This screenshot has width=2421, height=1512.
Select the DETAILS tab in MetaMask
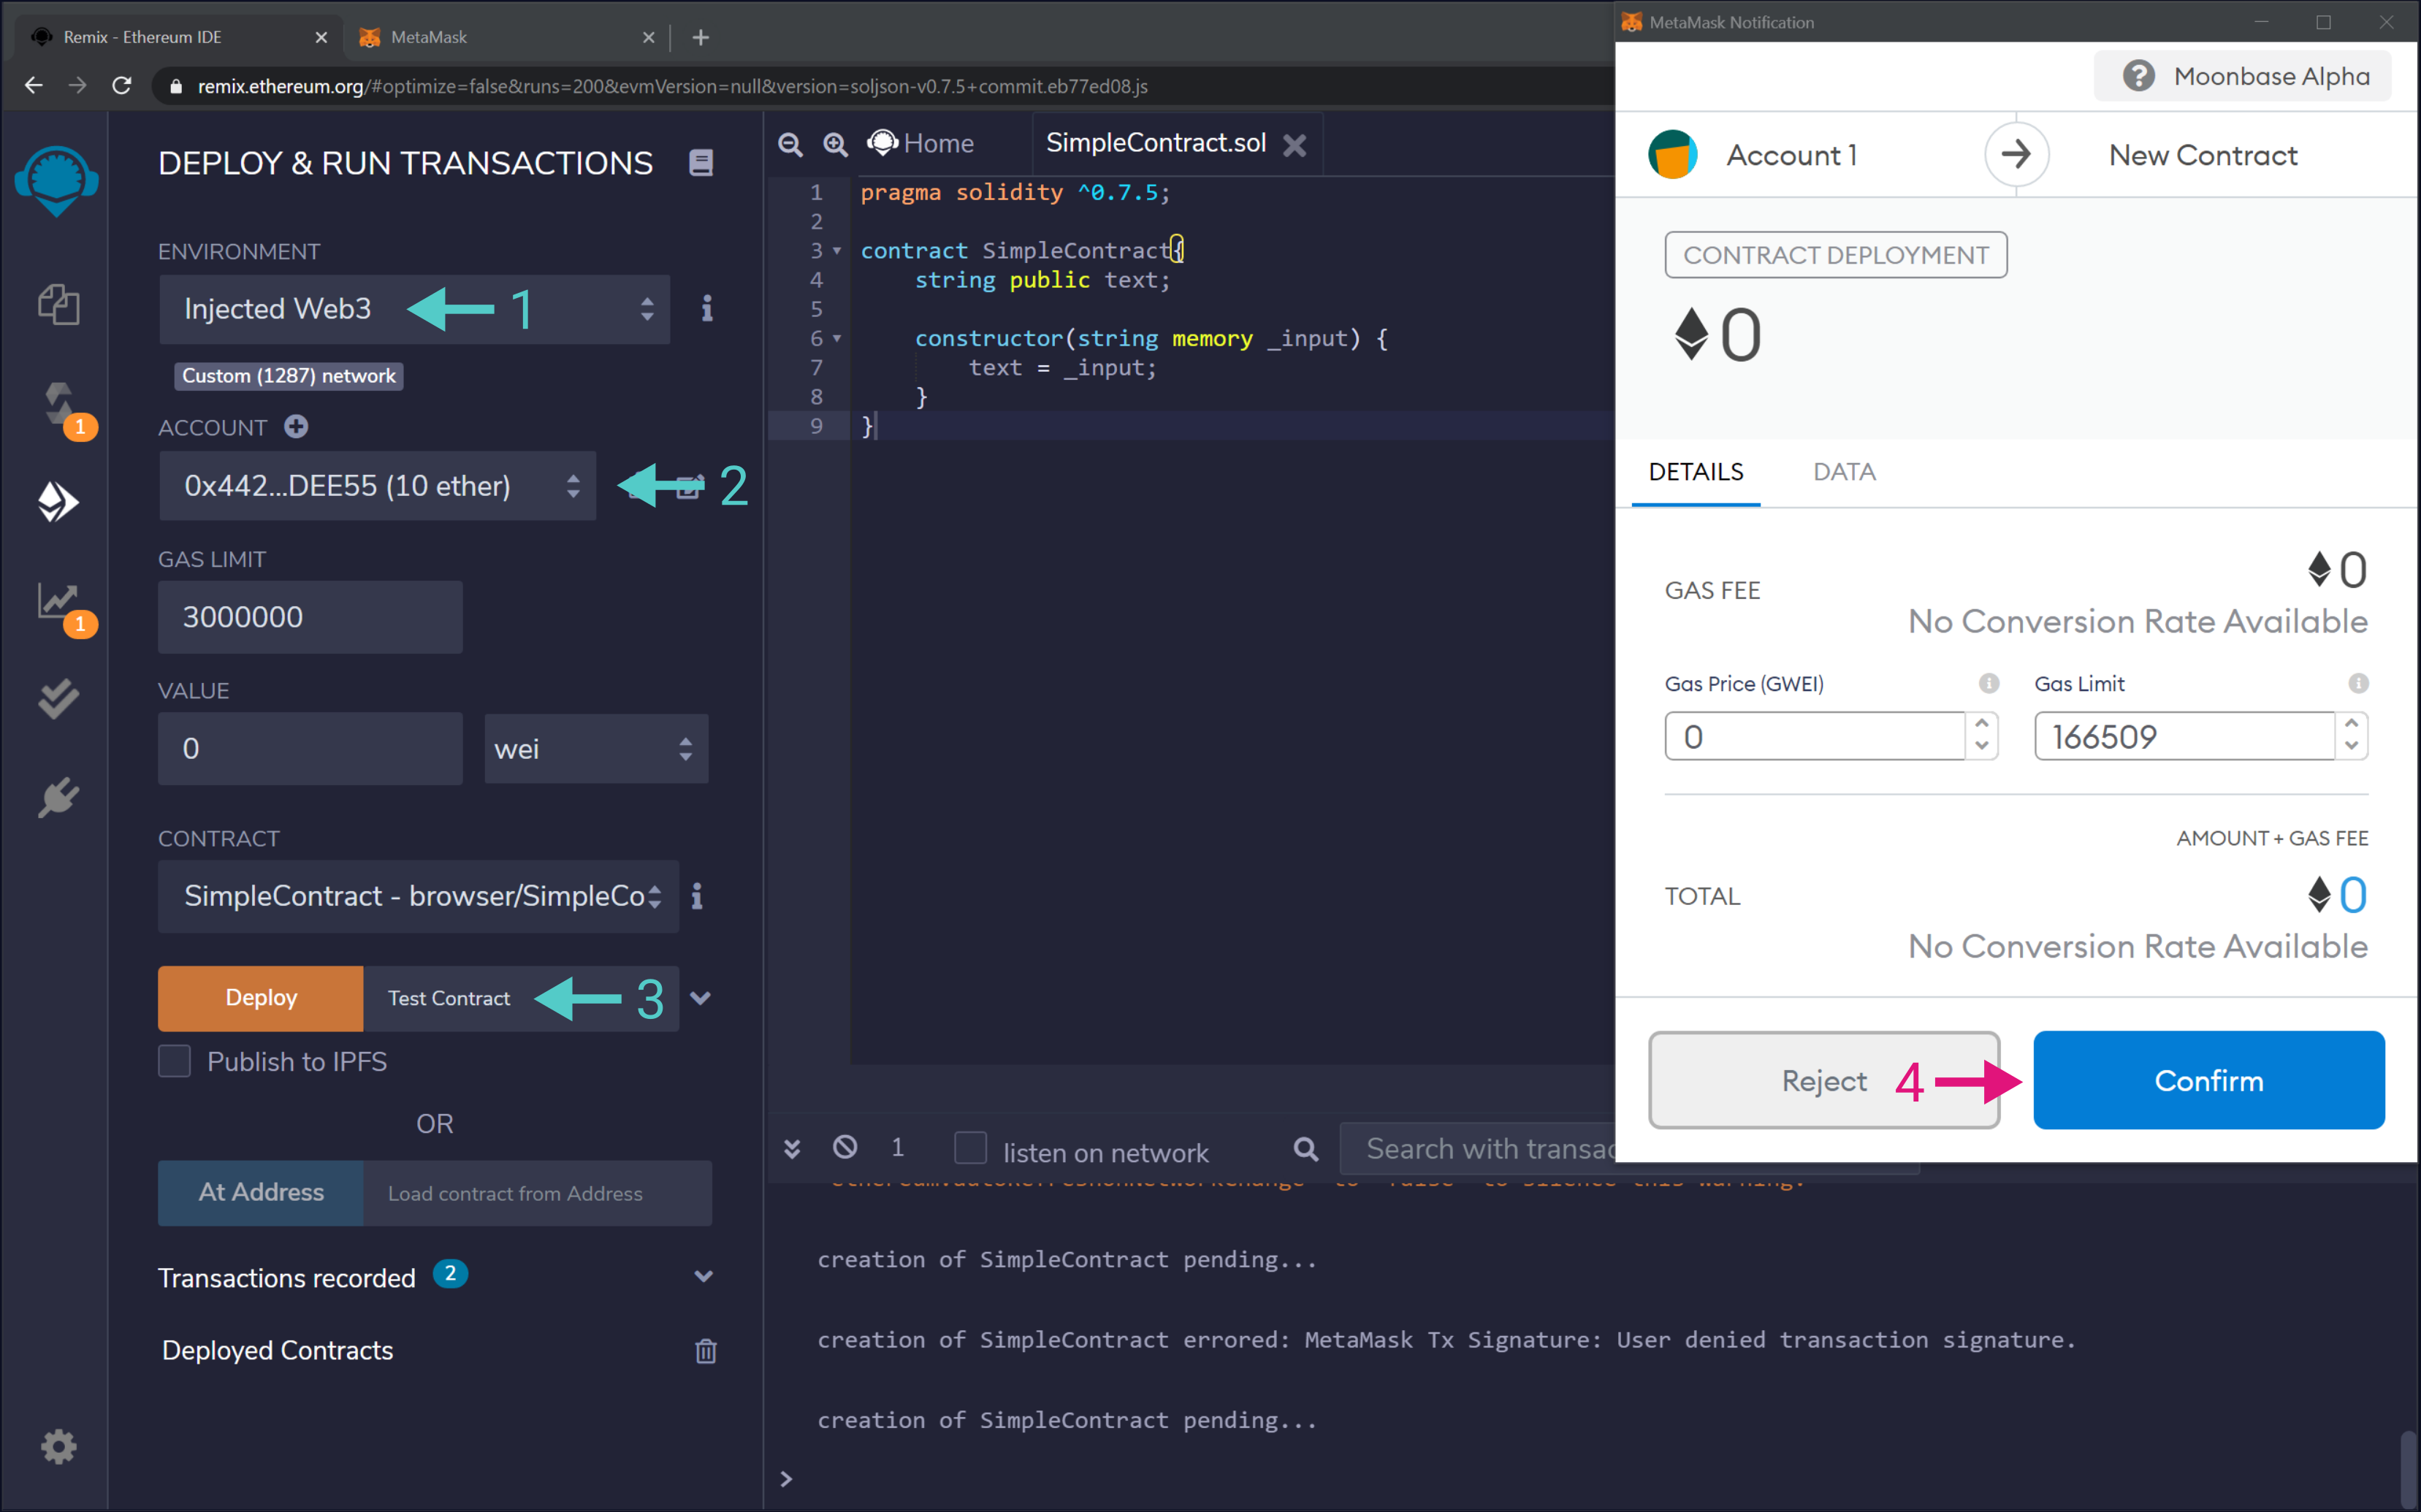[x=1696, y=472]
